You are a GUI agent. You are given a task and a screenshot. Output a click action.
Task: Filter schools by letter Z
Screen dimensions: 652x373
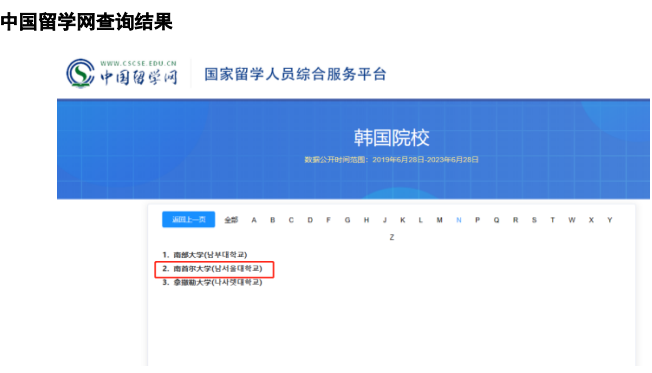[x=392, y=237]
